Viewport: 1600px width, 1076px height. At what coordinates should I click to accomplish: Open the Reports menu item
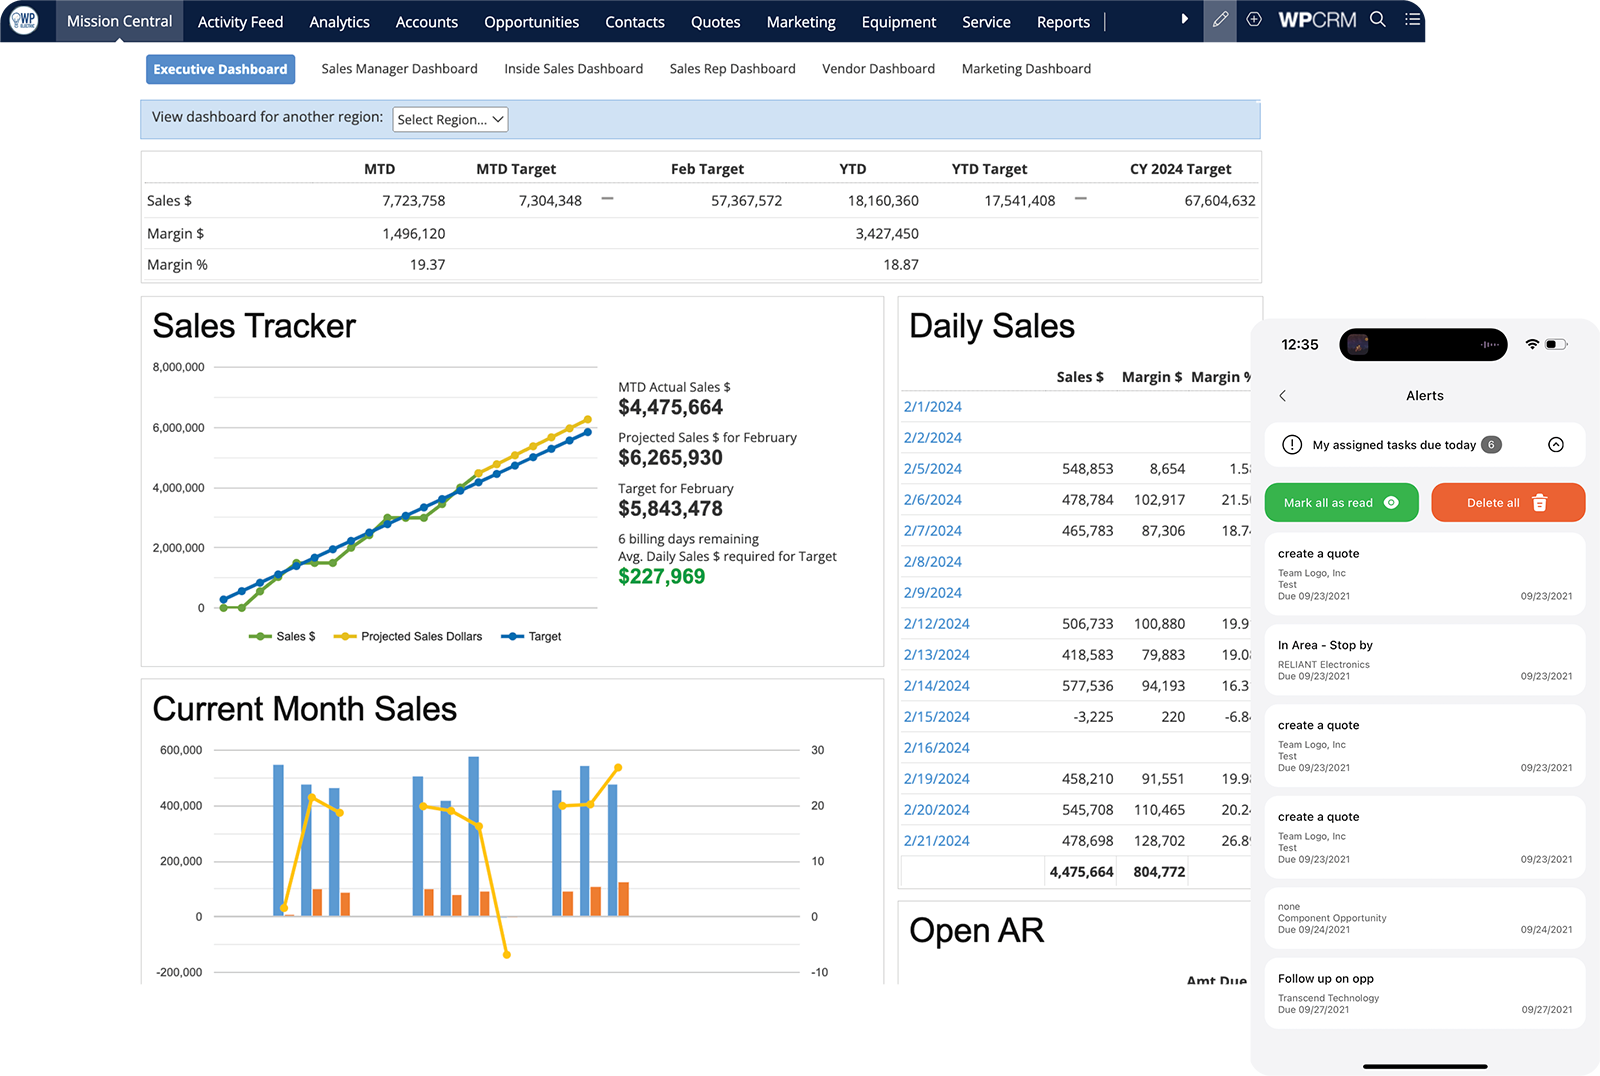1063,22
